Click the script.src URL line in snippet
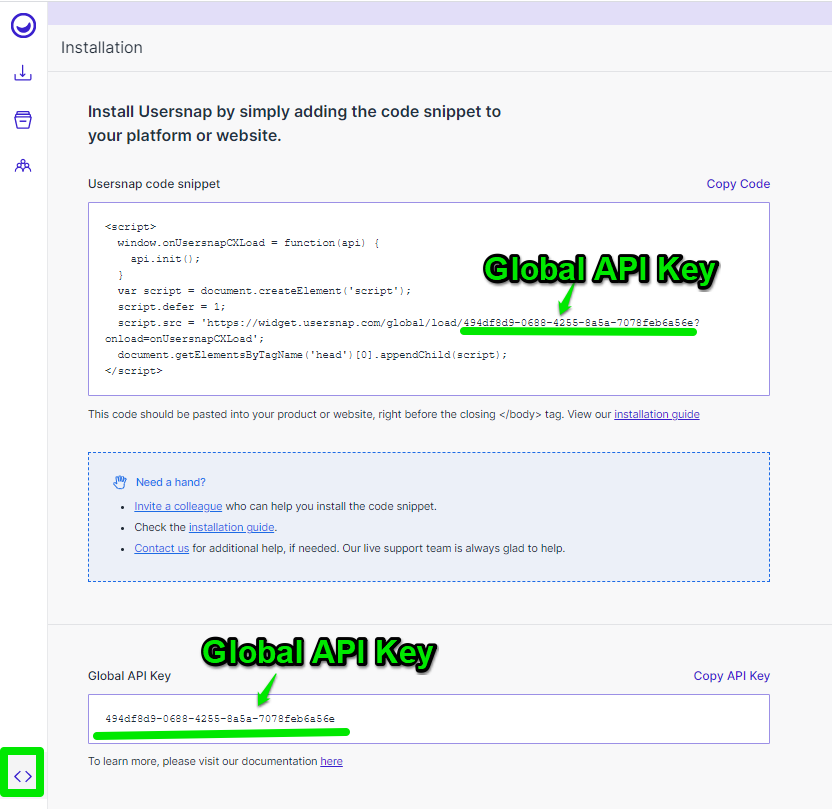The image size is (832, 809). click(x=409, y=323)
